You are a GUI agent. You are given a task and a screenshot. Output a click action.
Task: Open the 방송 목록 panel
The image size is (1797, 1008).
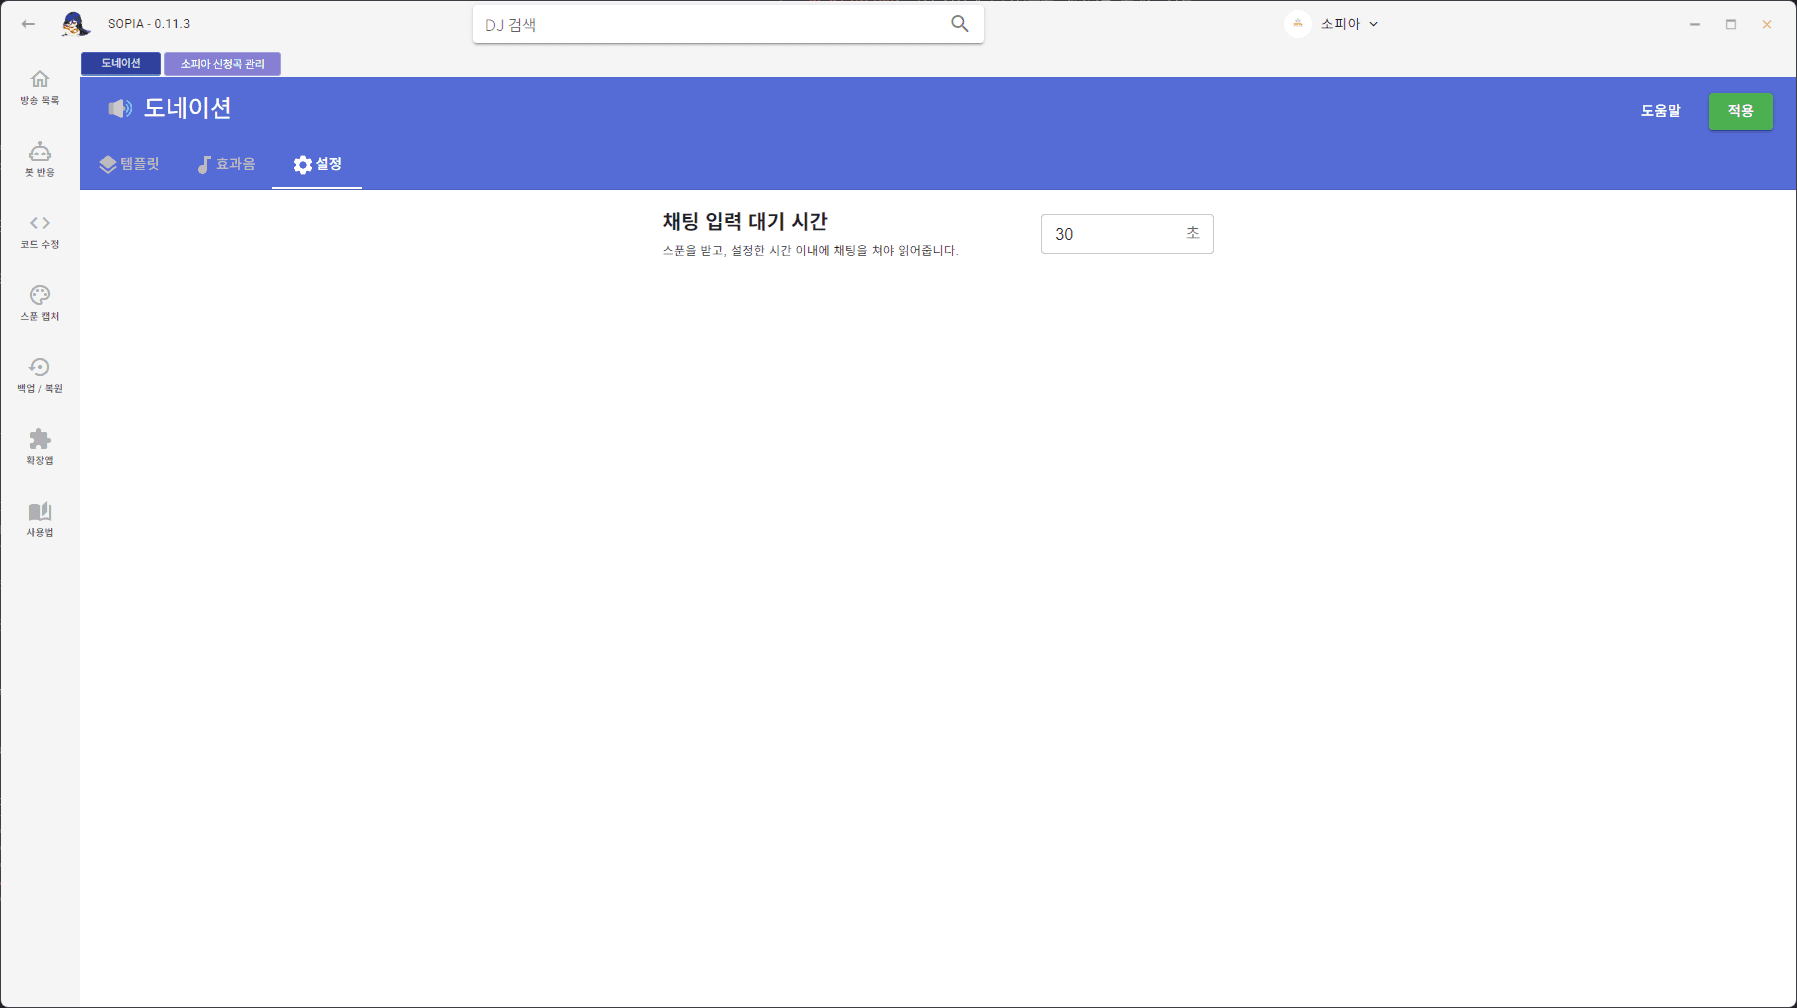click(39, 87)
